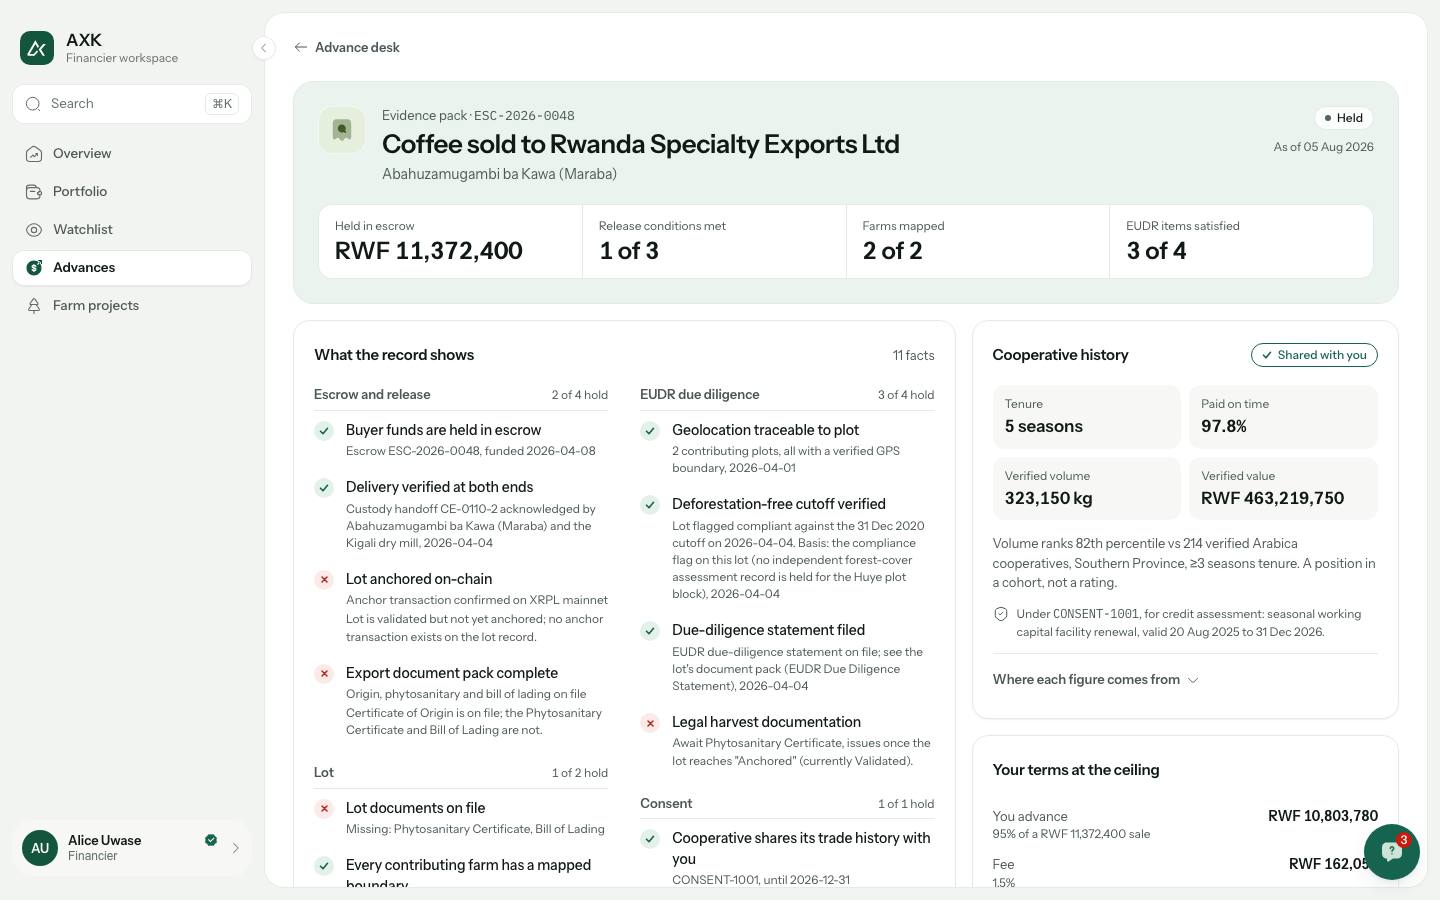Screen dimensions: 1440x900
Task: Click the Advances money icon
Action: pyautogui.click(x=34, y=268)
